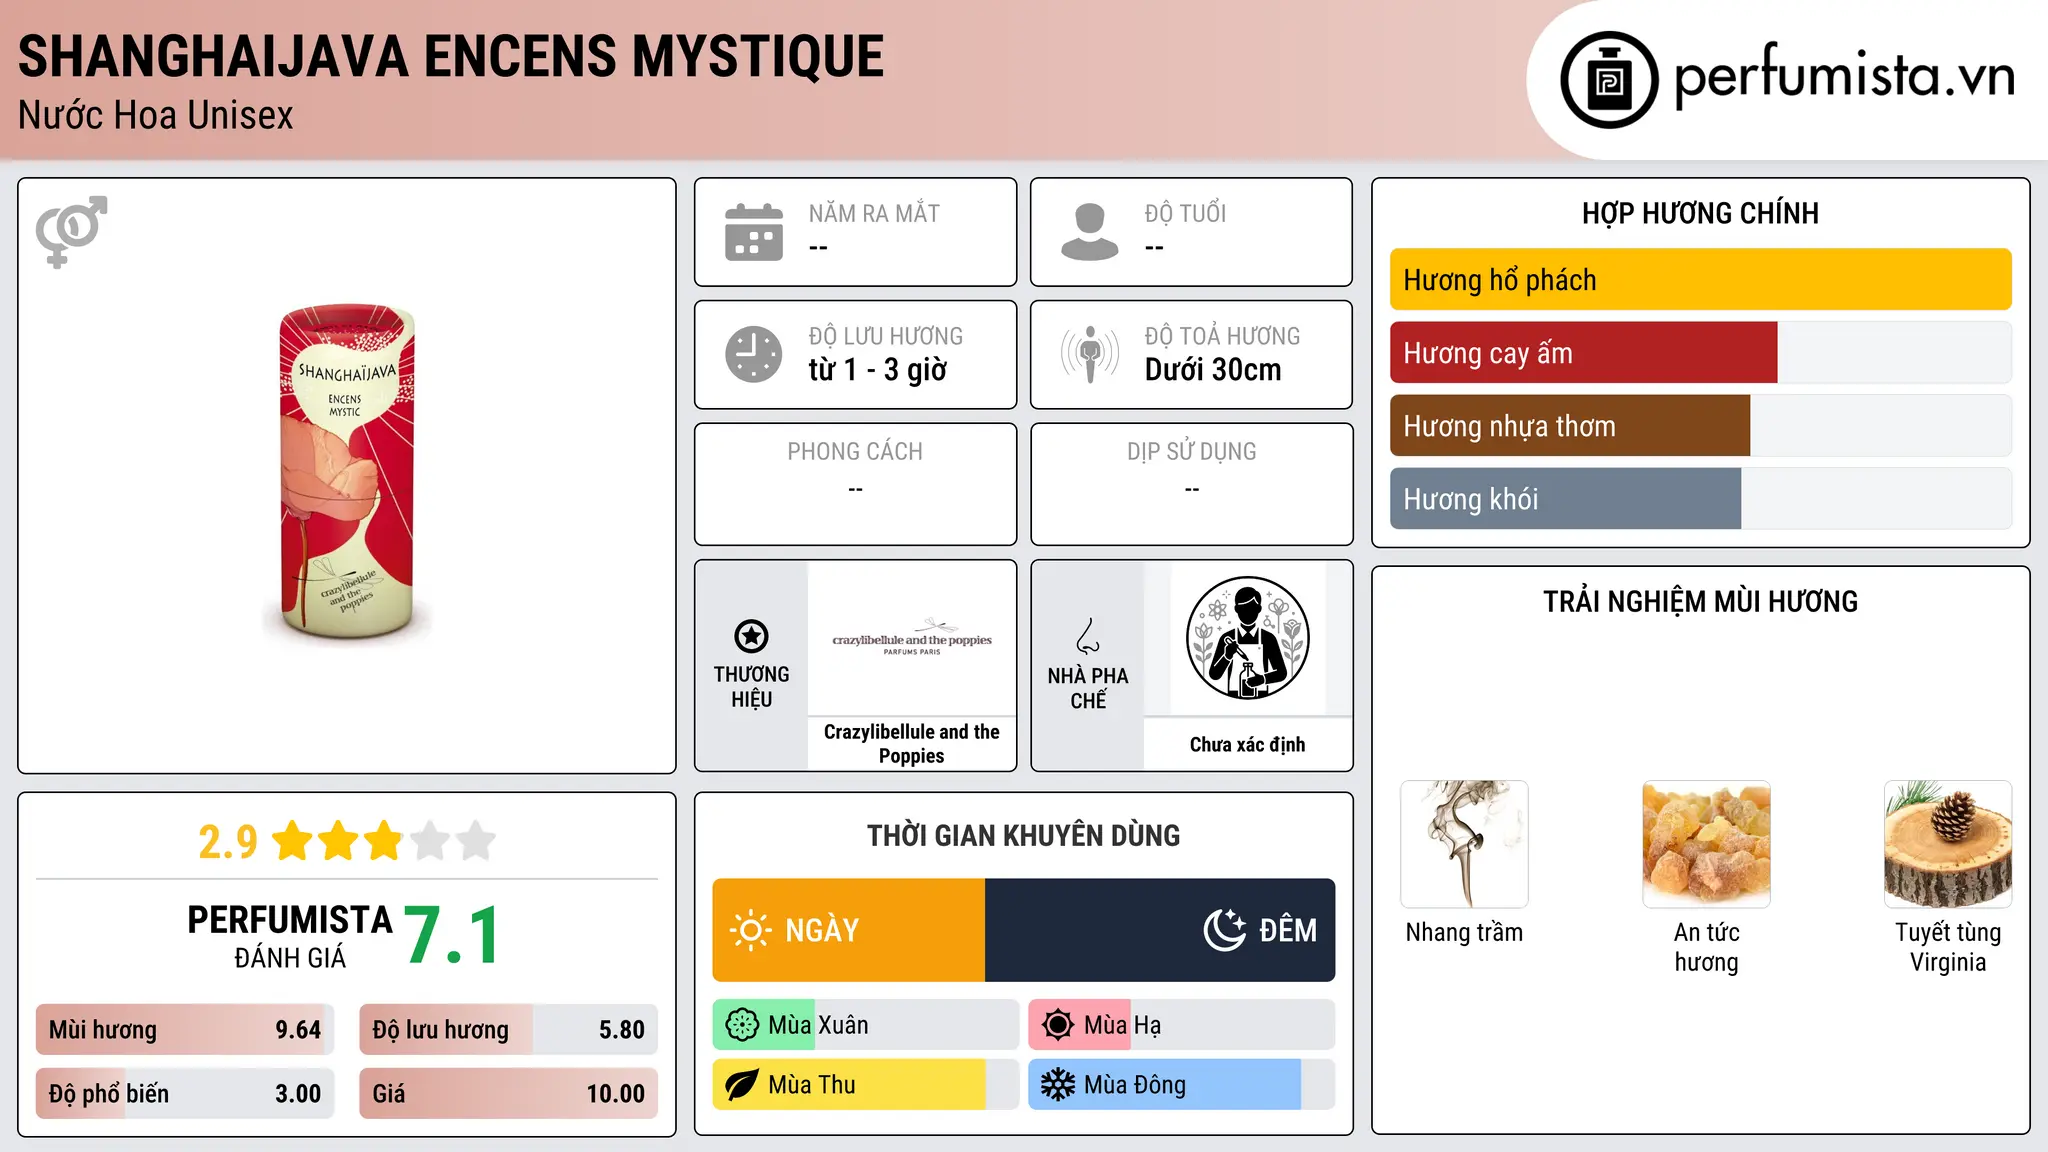Click the Nước Hoa Unisex subtitle
The image size is (2048, 1152).
tap(156, 116)
